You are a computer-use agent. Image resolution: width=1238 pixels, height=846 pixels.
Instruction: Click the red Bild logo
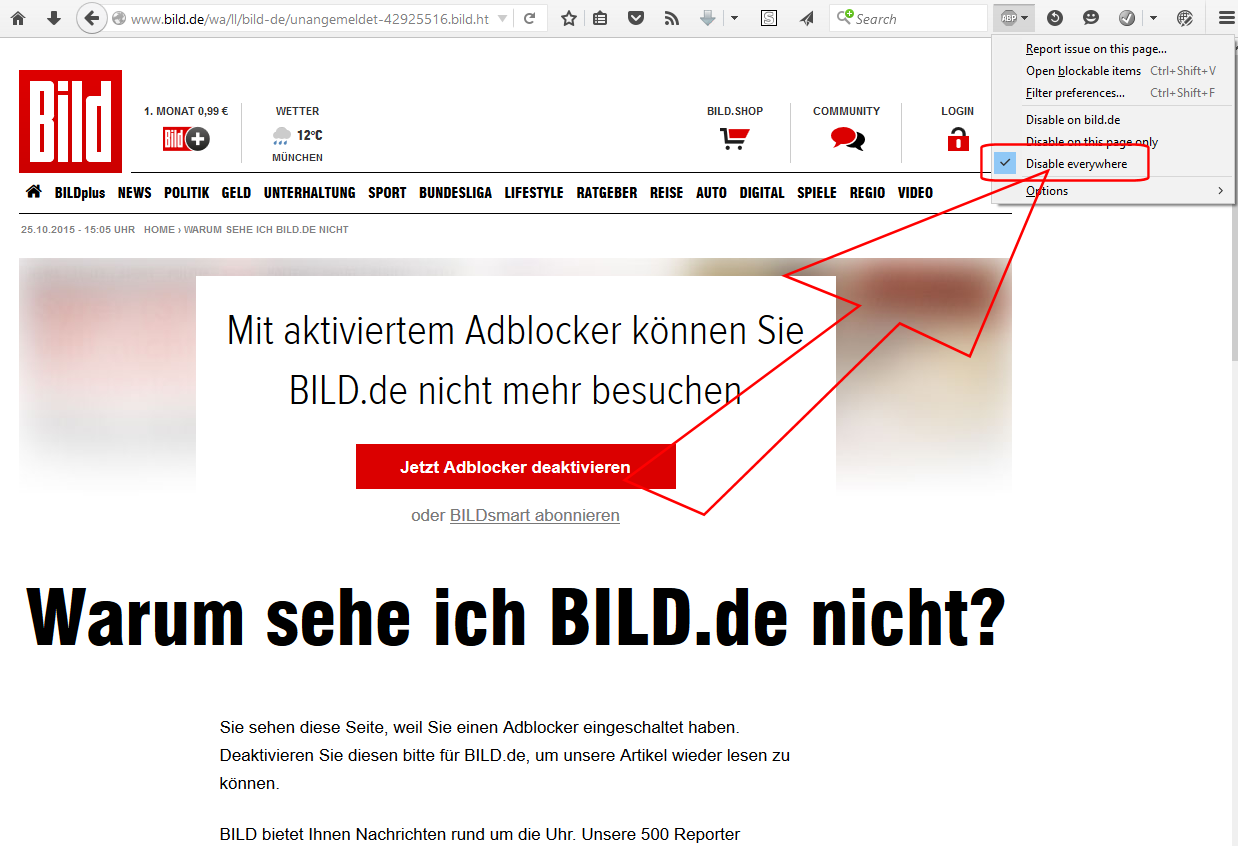[x=70, y=121]
